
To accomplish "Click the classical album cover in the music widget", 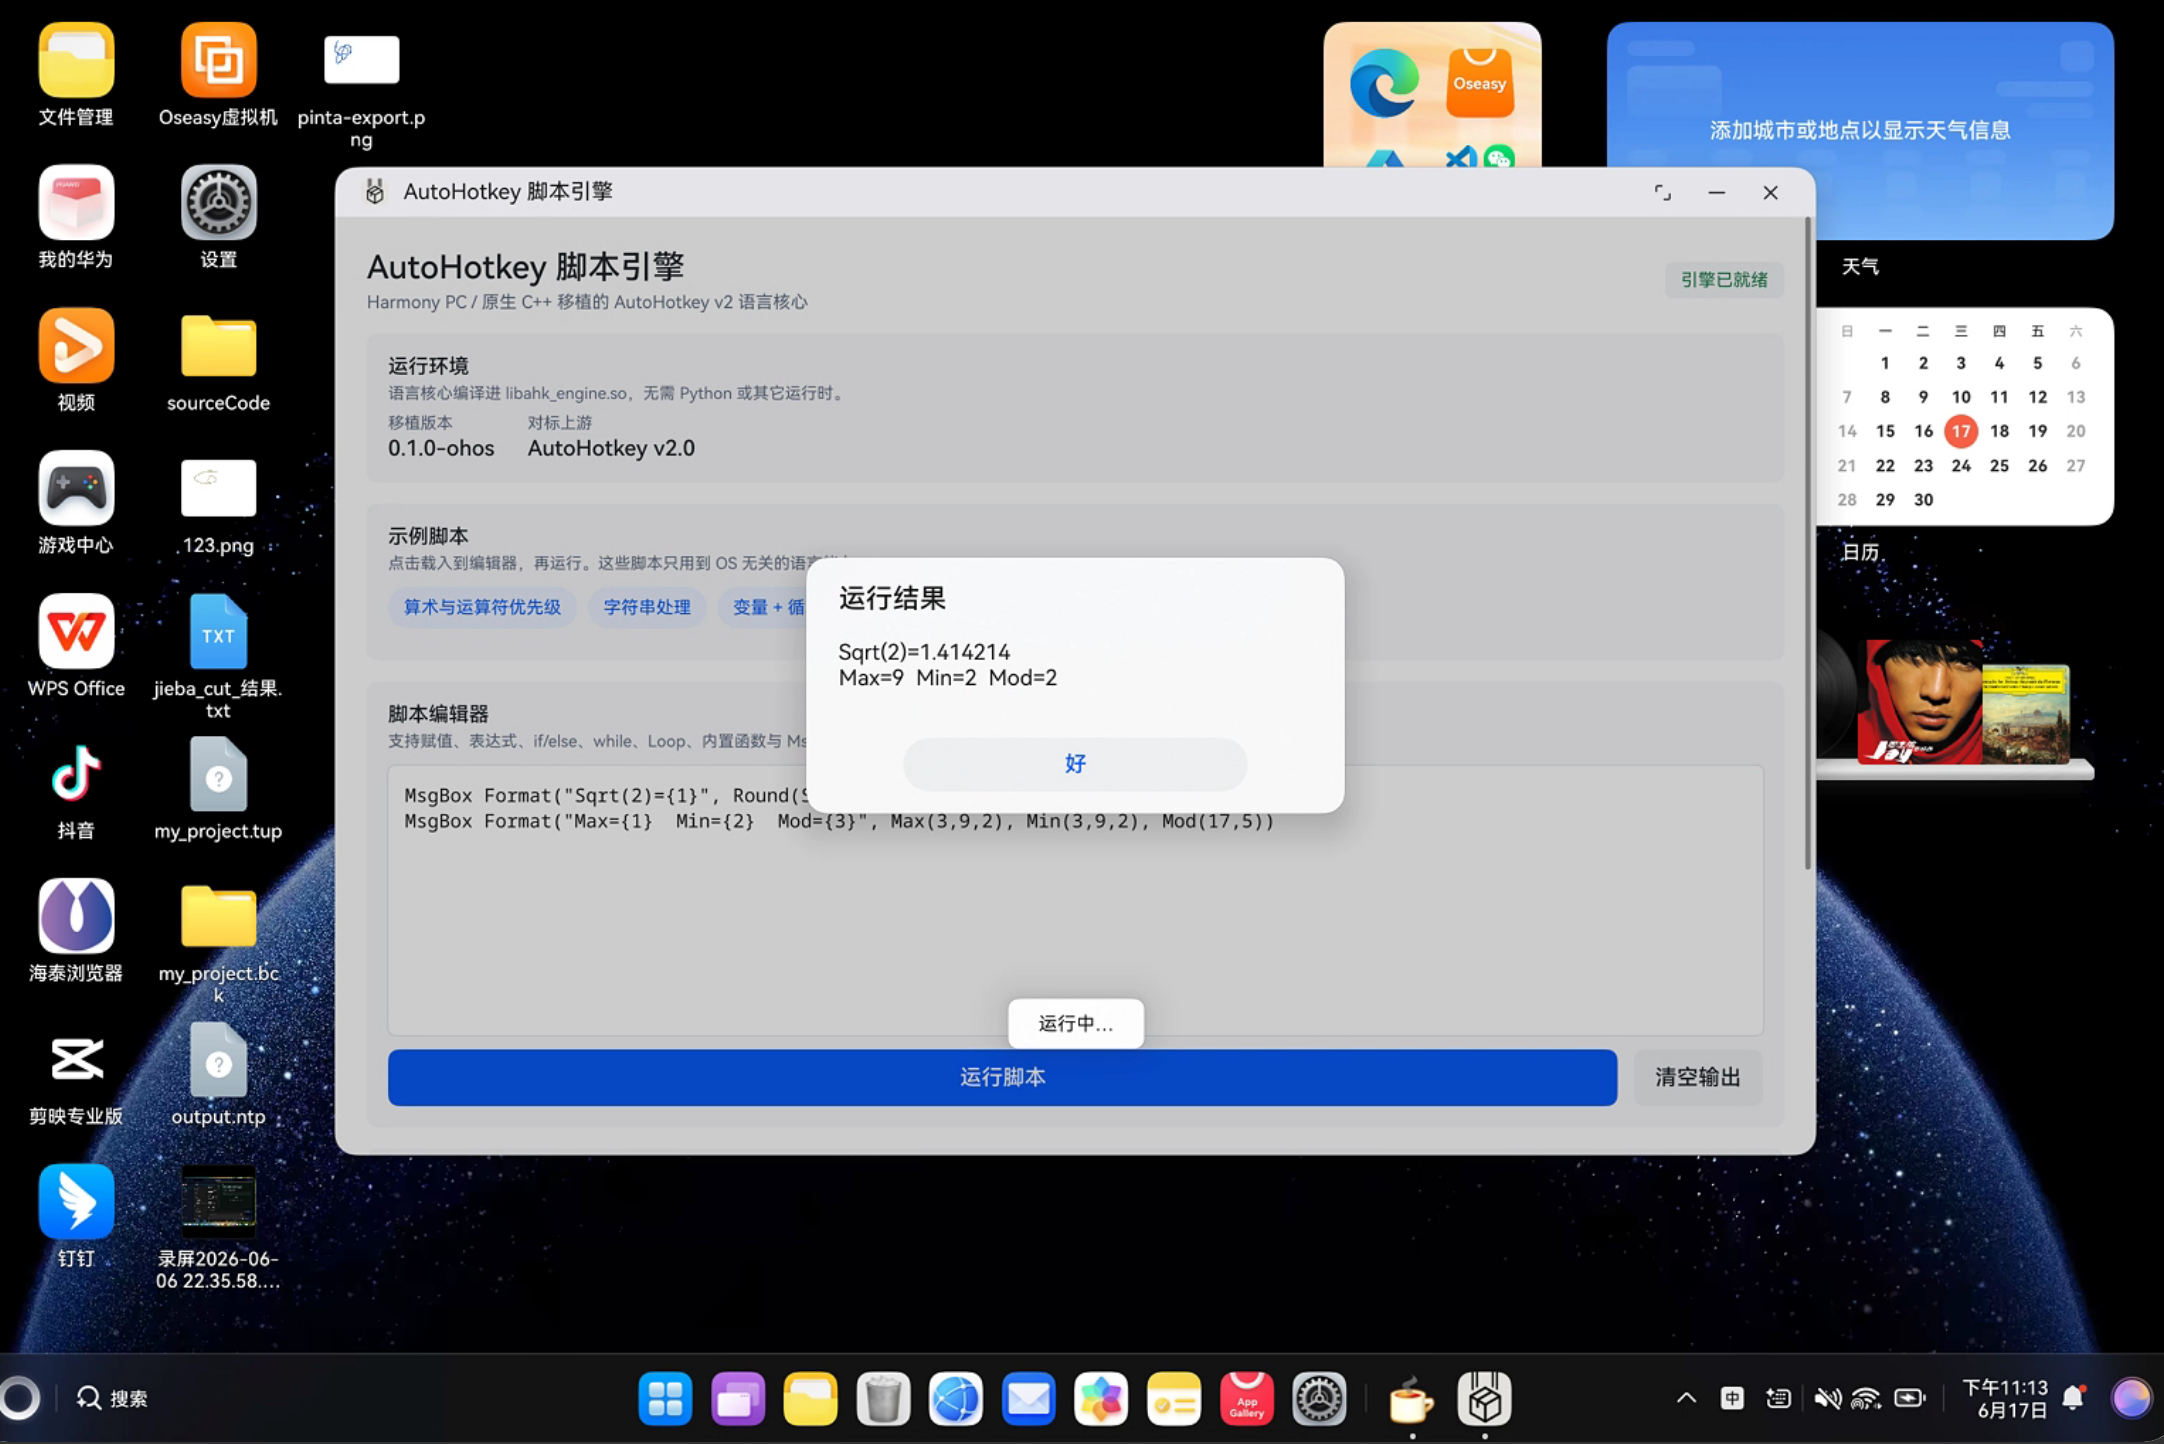I will pyautogui.click(x=2026, y=713).
